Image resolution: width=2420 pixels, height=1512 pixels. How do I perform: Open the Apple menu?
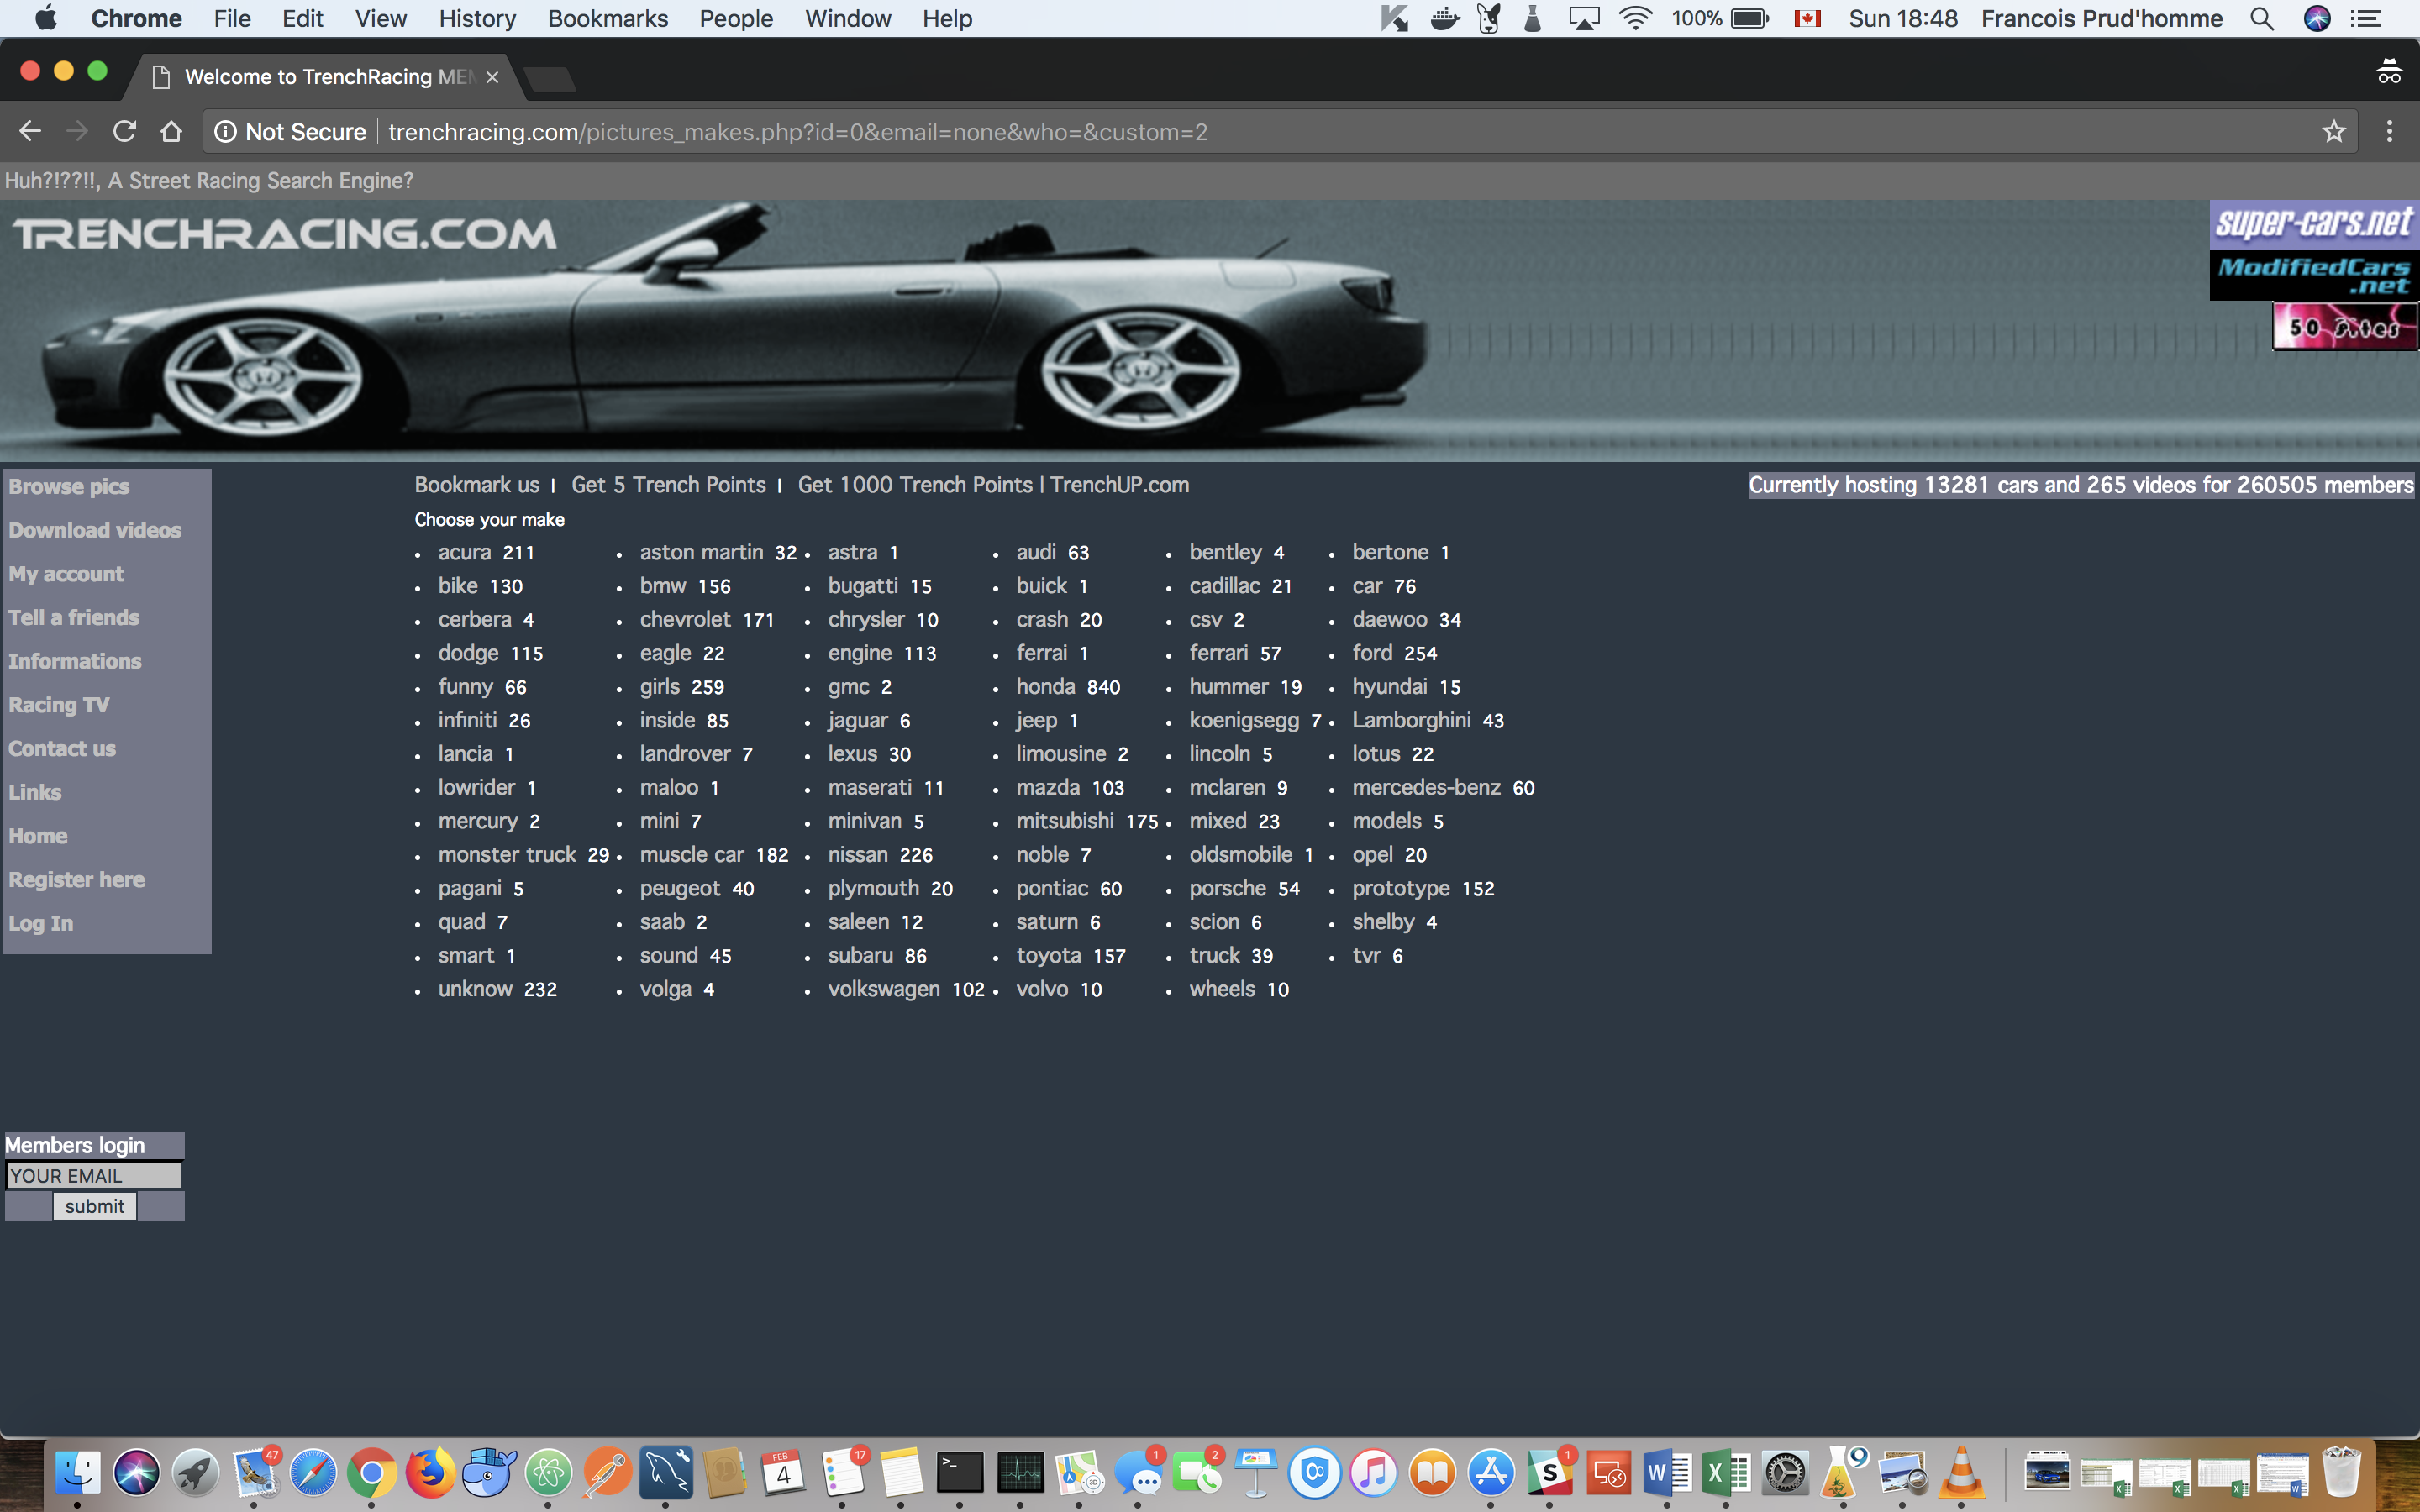(x=45, y=18)
